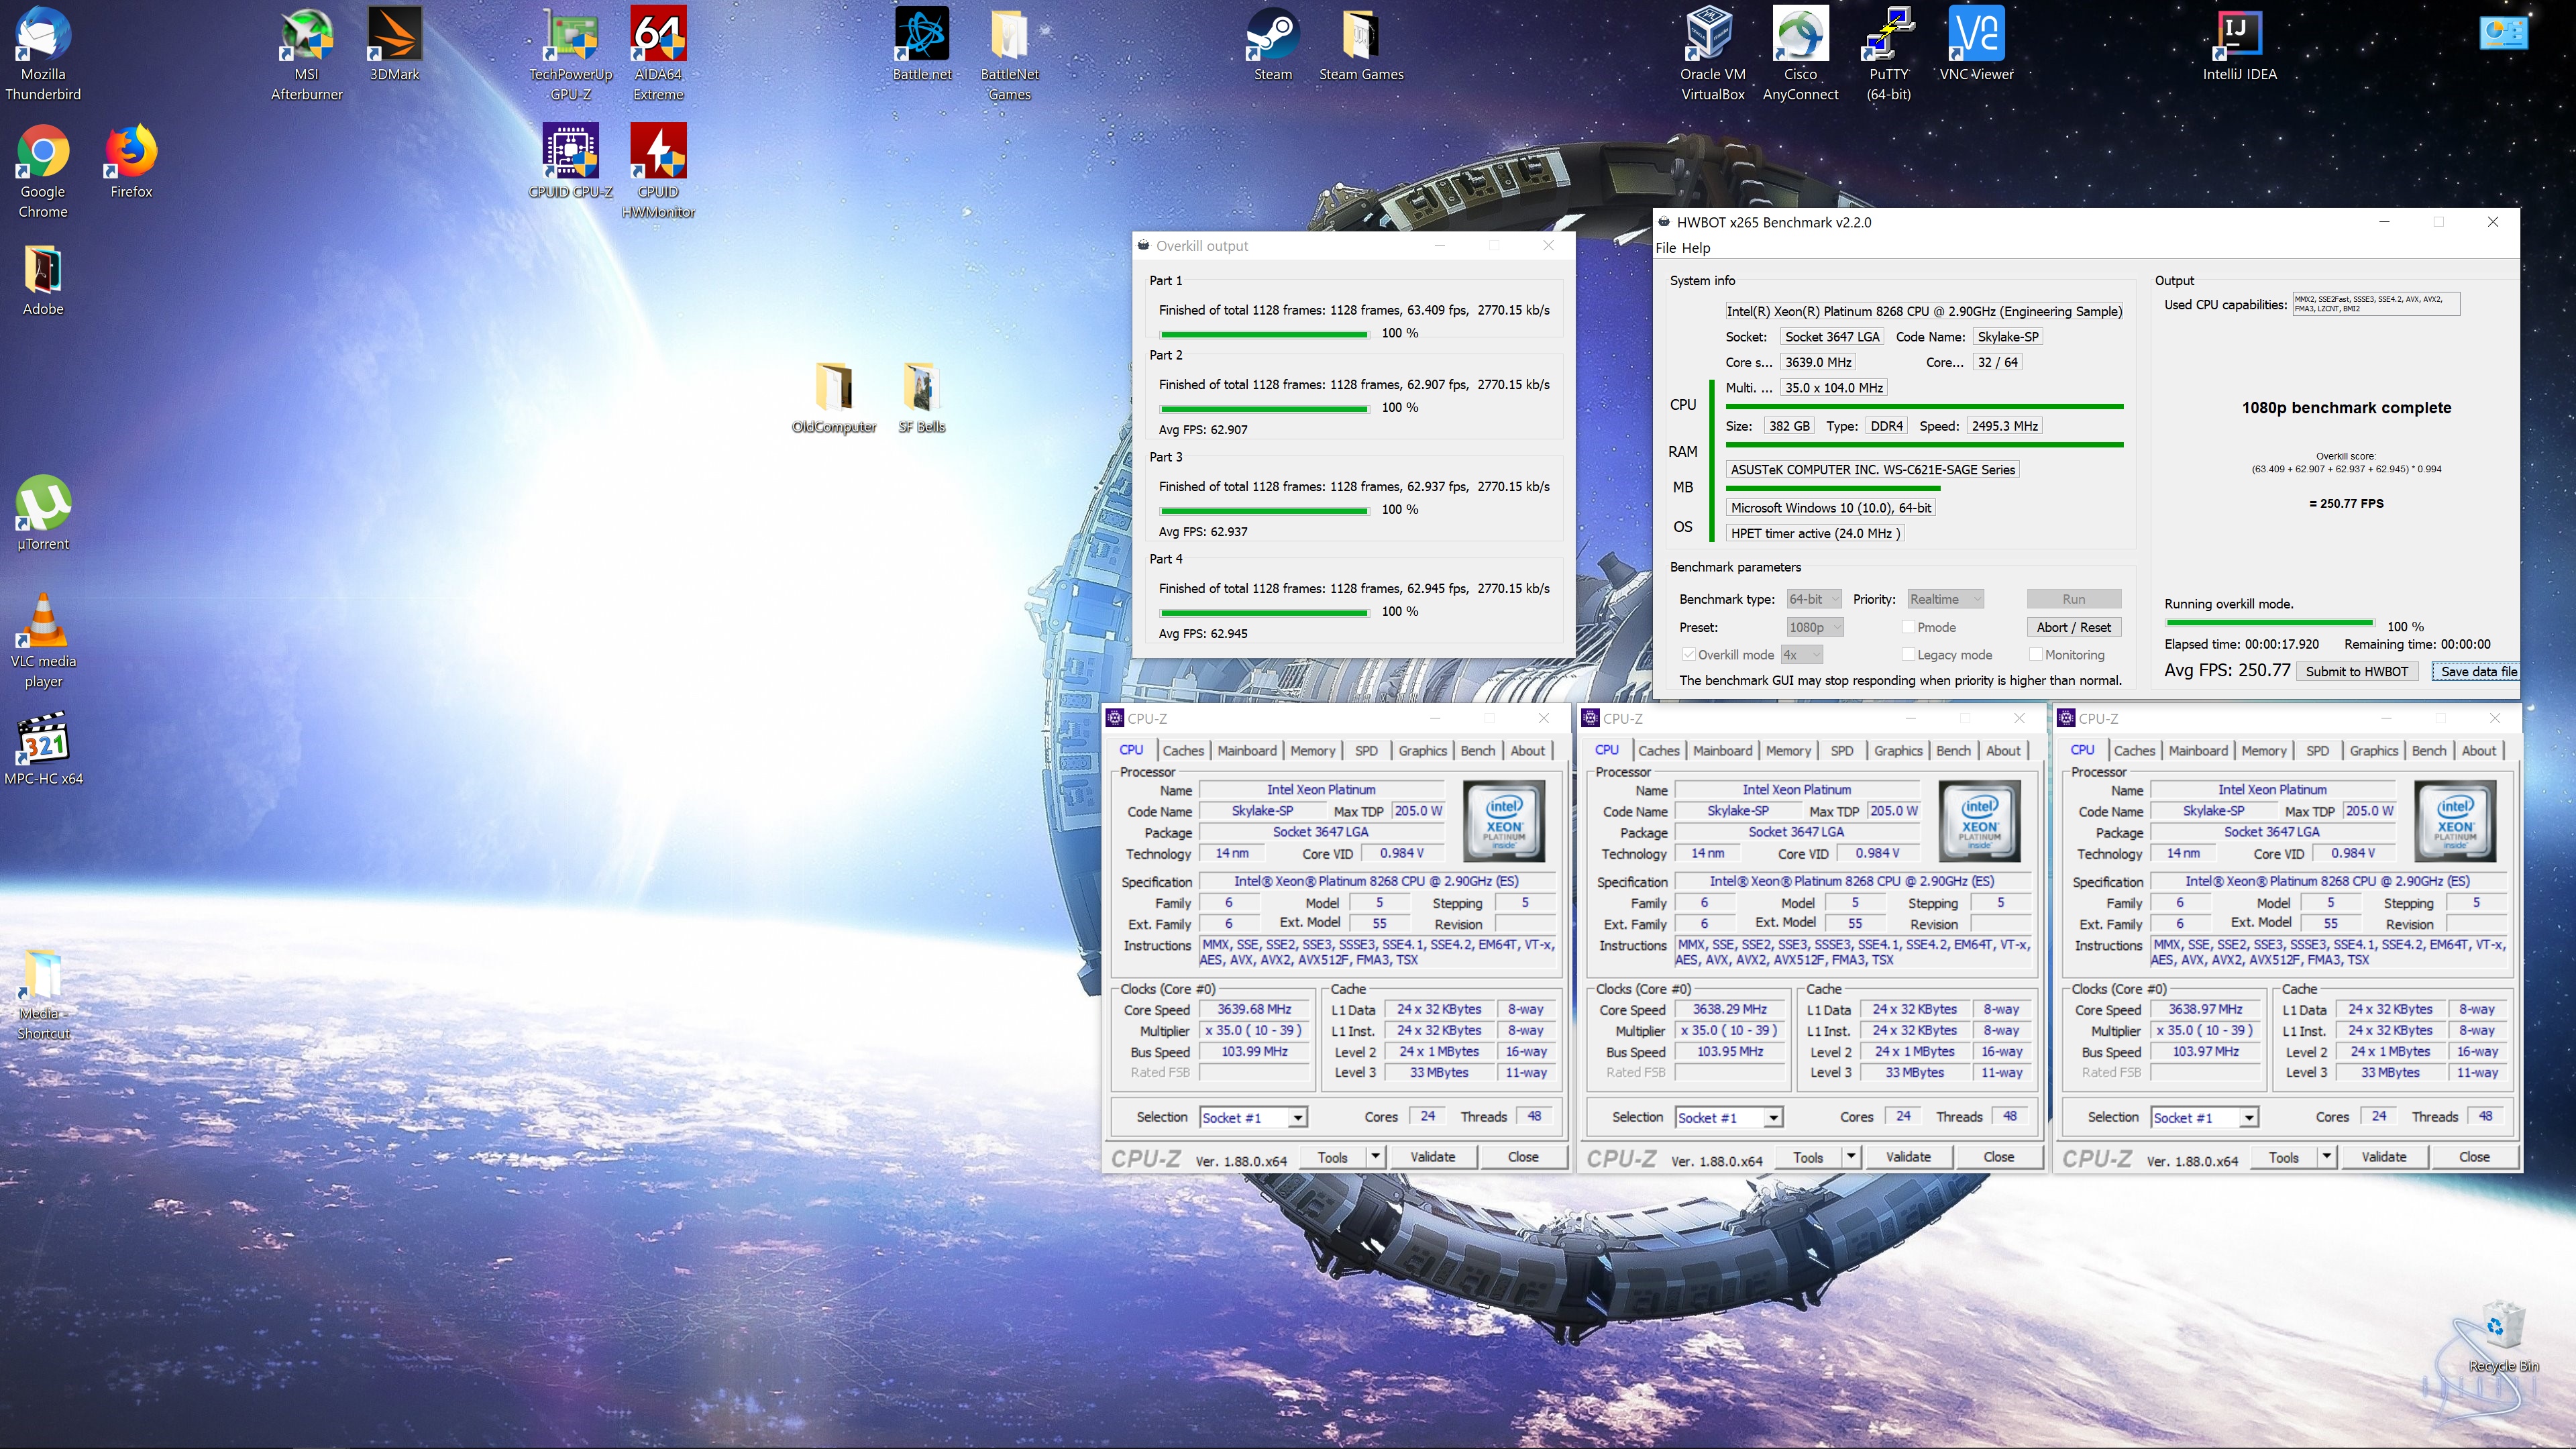Open Socket #1 selection in middle CPU-Z

click(x=1729, y=1117)
